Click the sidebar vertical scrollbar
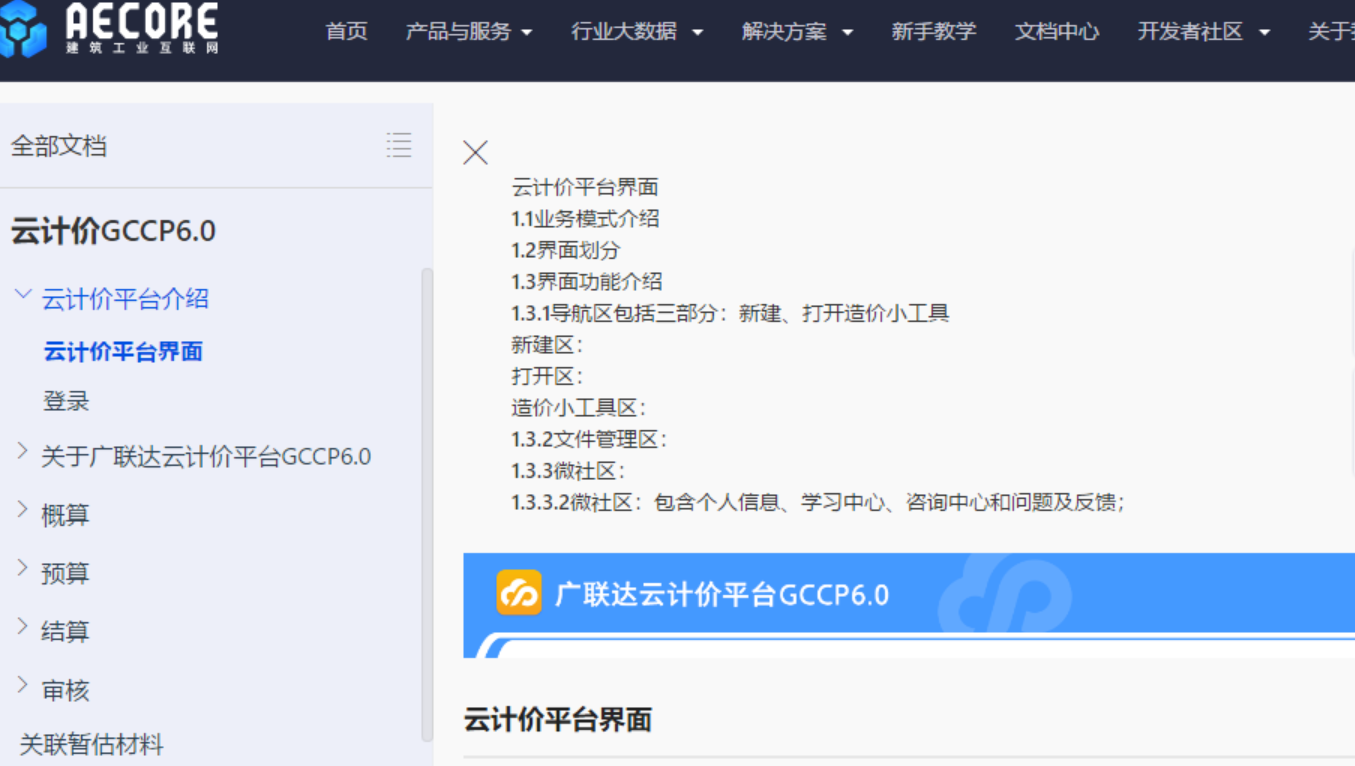The image size is (1355, 766). (428, 503)
